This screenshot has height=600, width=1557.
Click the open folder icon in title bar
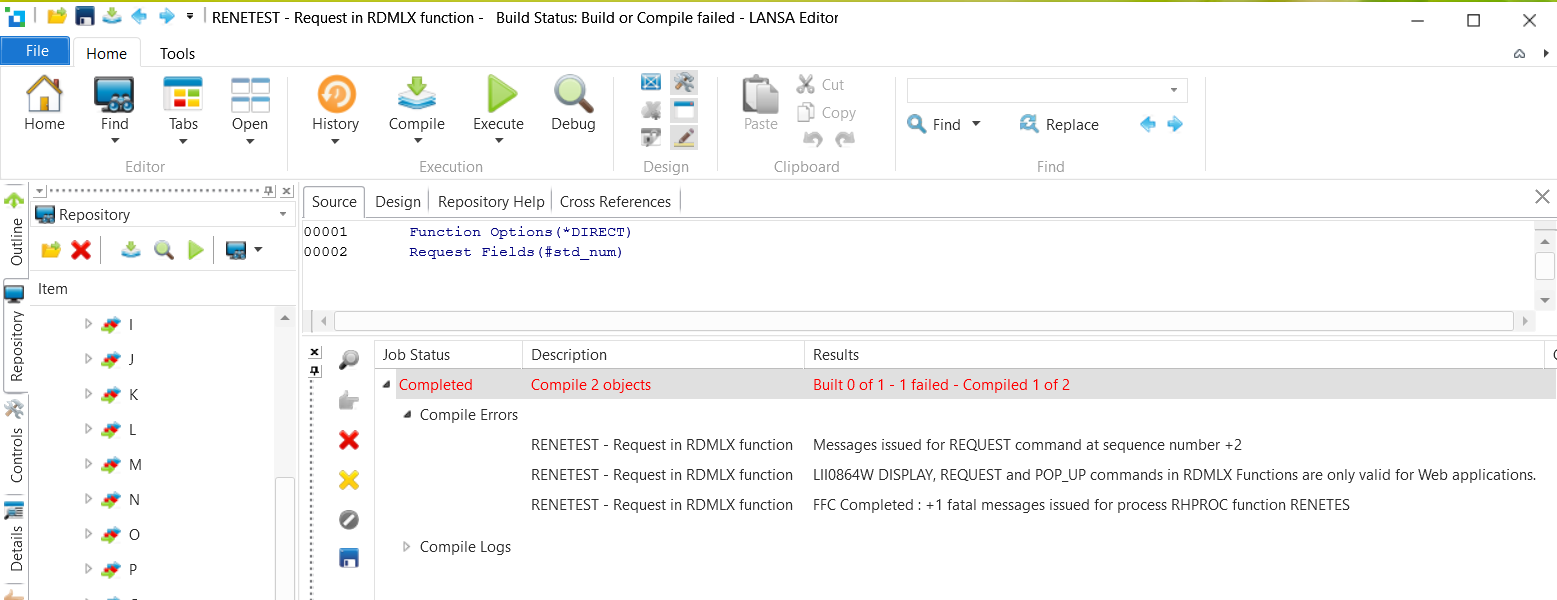point(57,16)
